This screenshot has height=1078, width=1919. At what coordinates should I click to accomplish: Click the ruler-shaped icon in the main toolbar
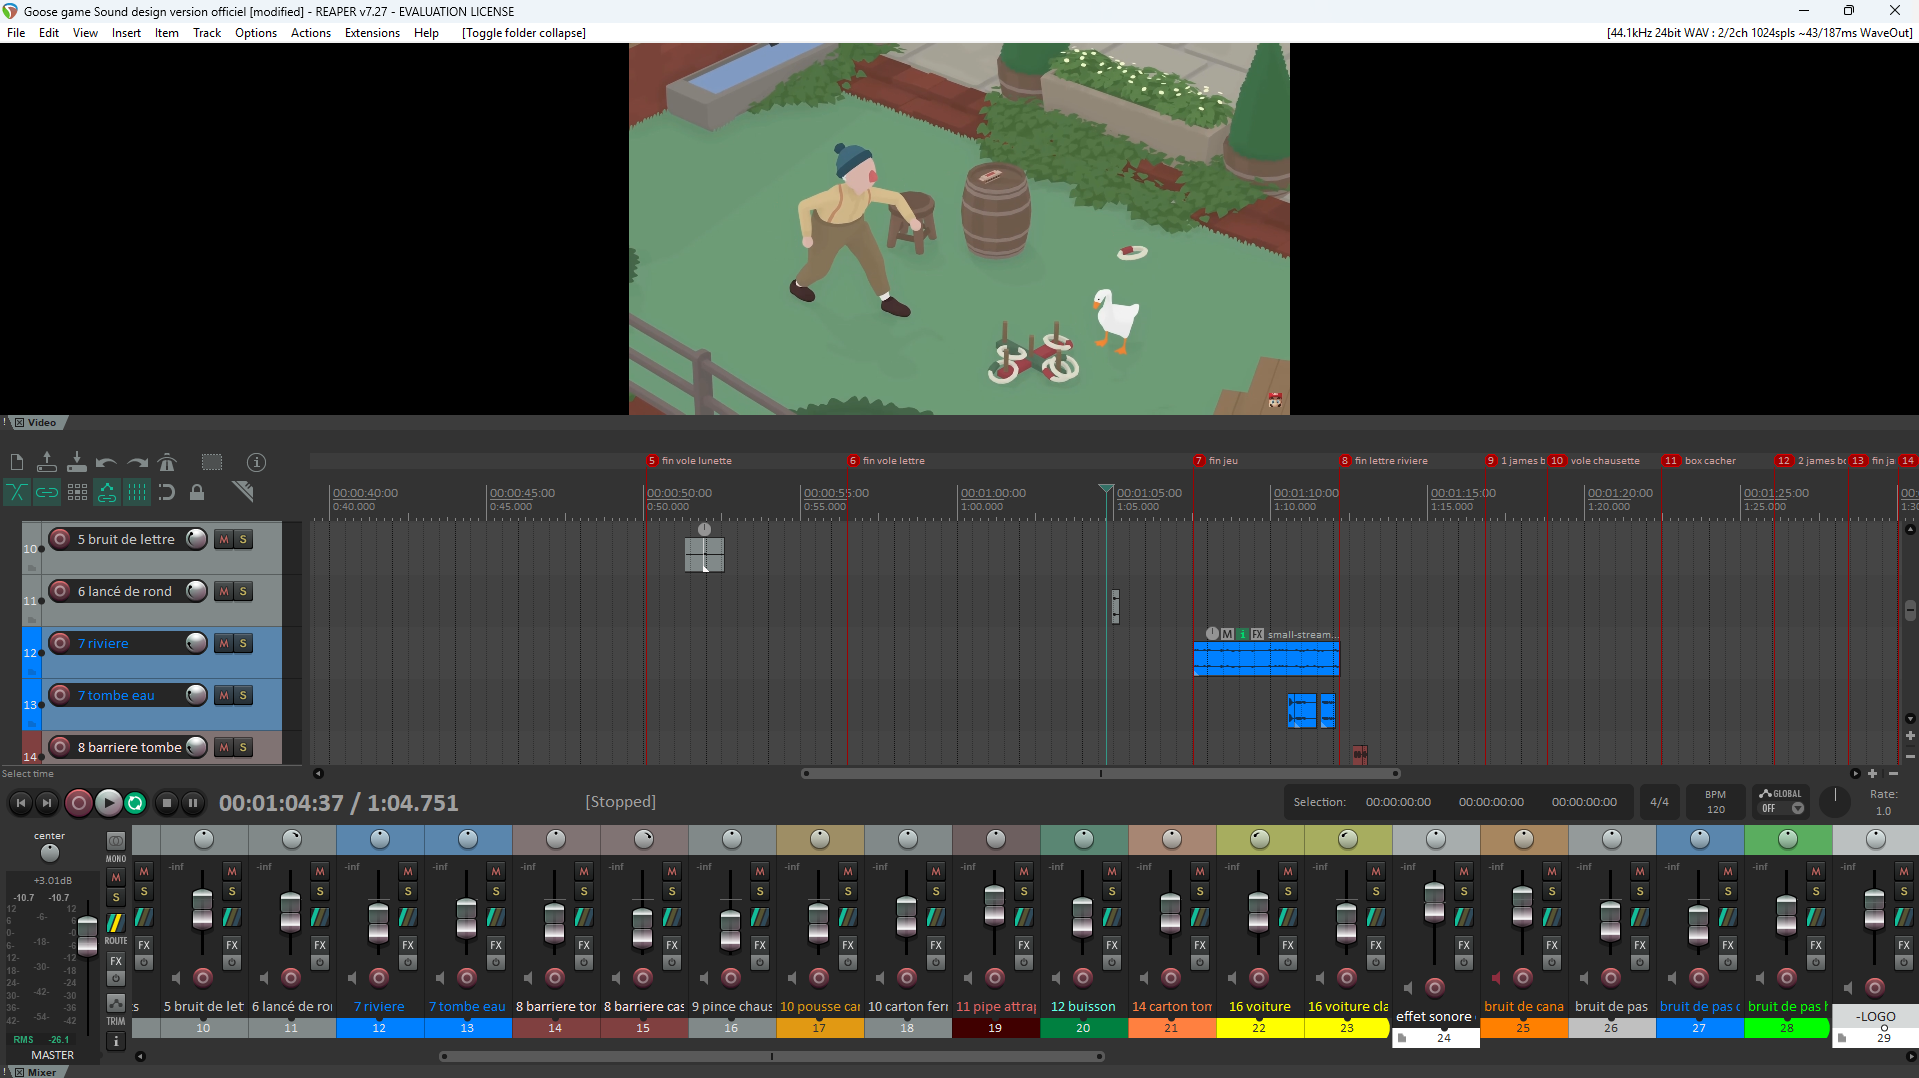click(x=243, y=491)
